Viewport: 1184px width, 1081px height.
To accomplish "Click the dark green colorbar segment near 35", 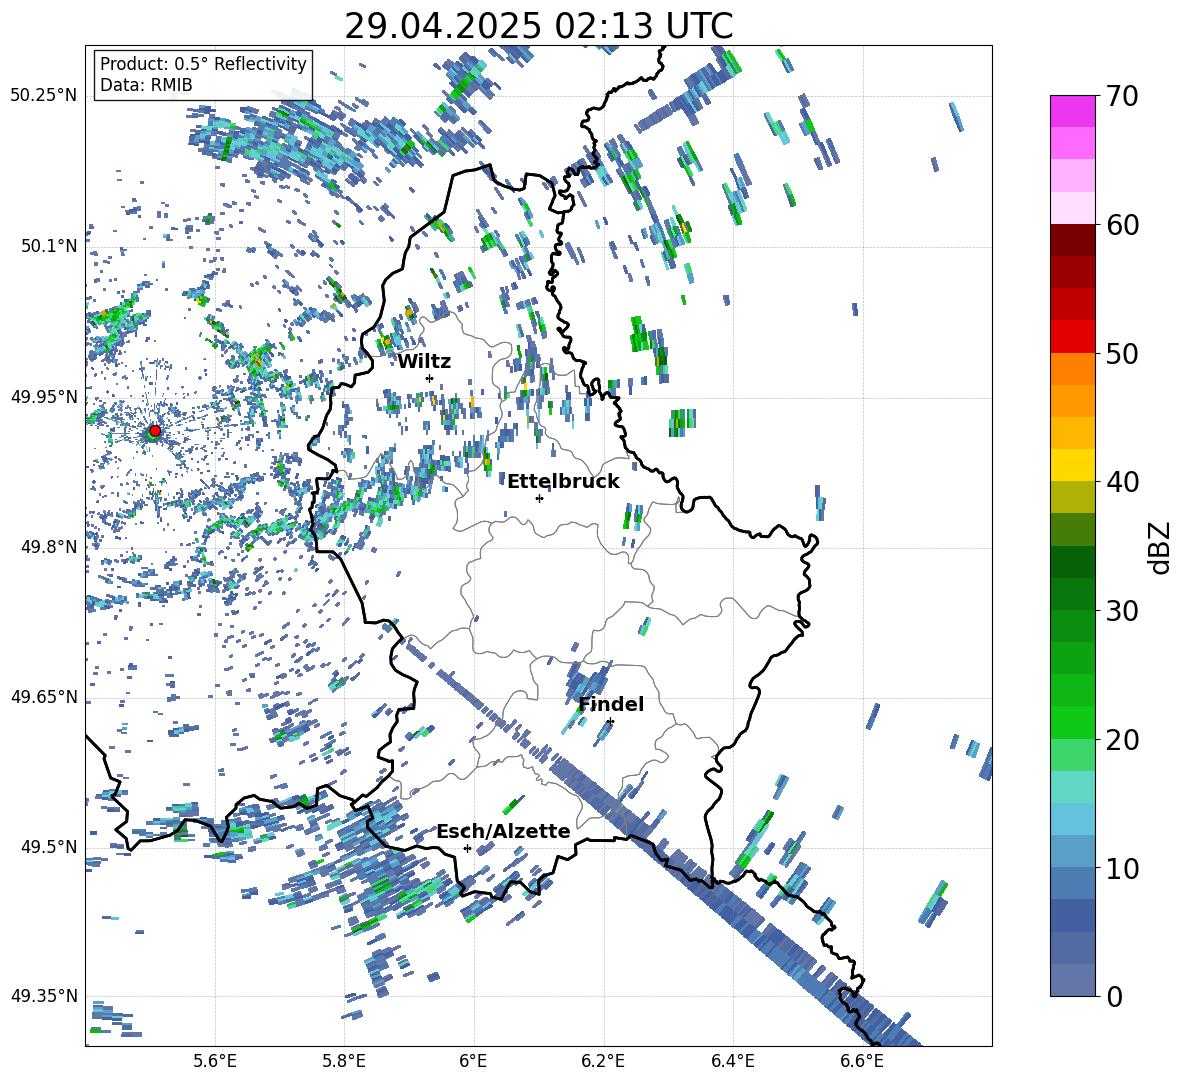I will (x=1072, y=562).
